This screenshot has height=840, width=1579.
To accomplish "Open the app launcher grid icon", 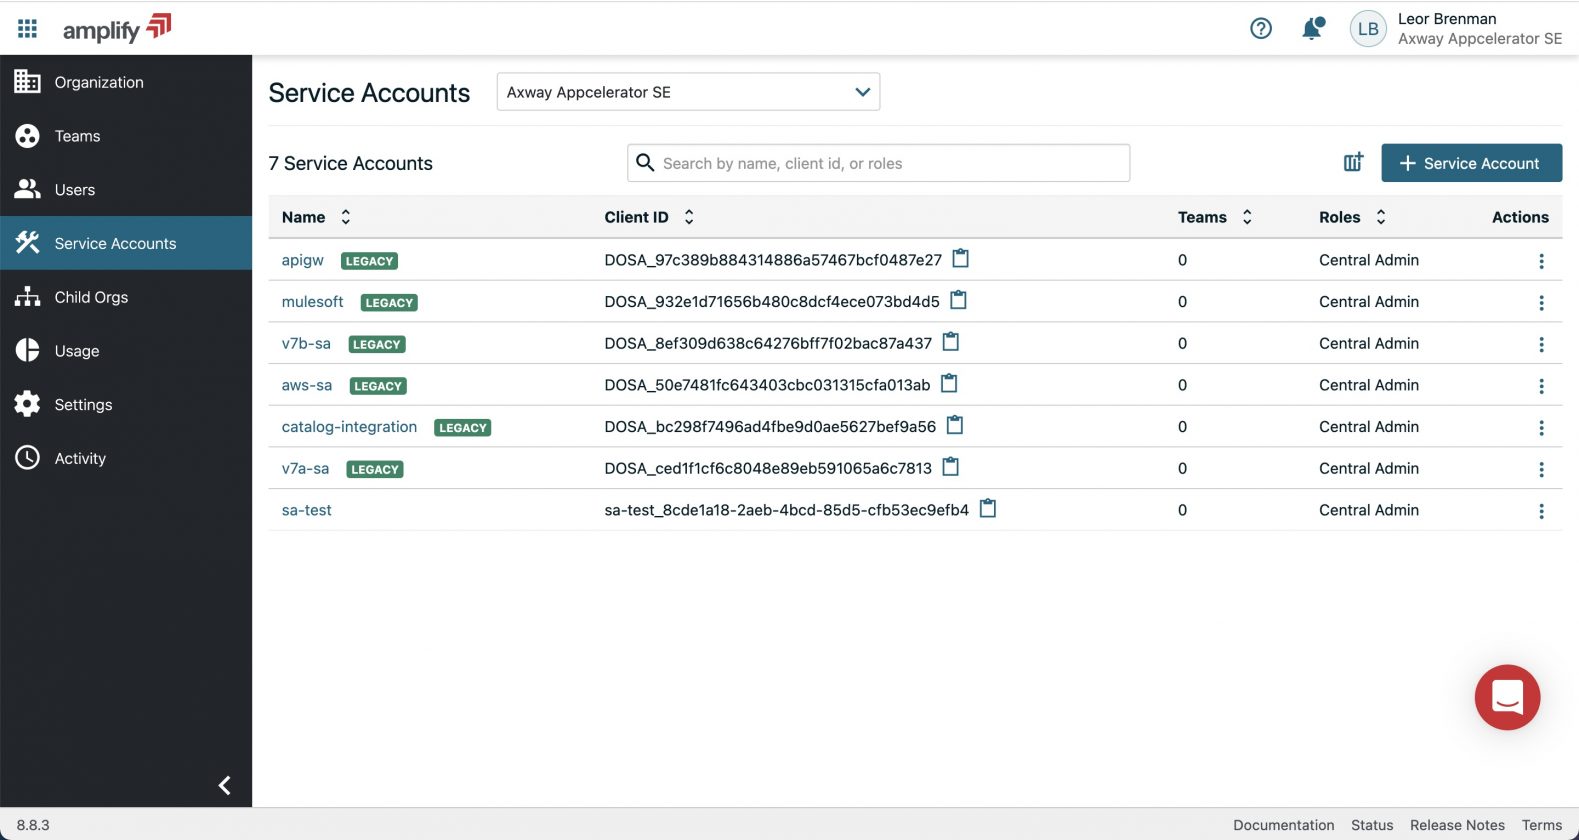I will pos(27,28).
